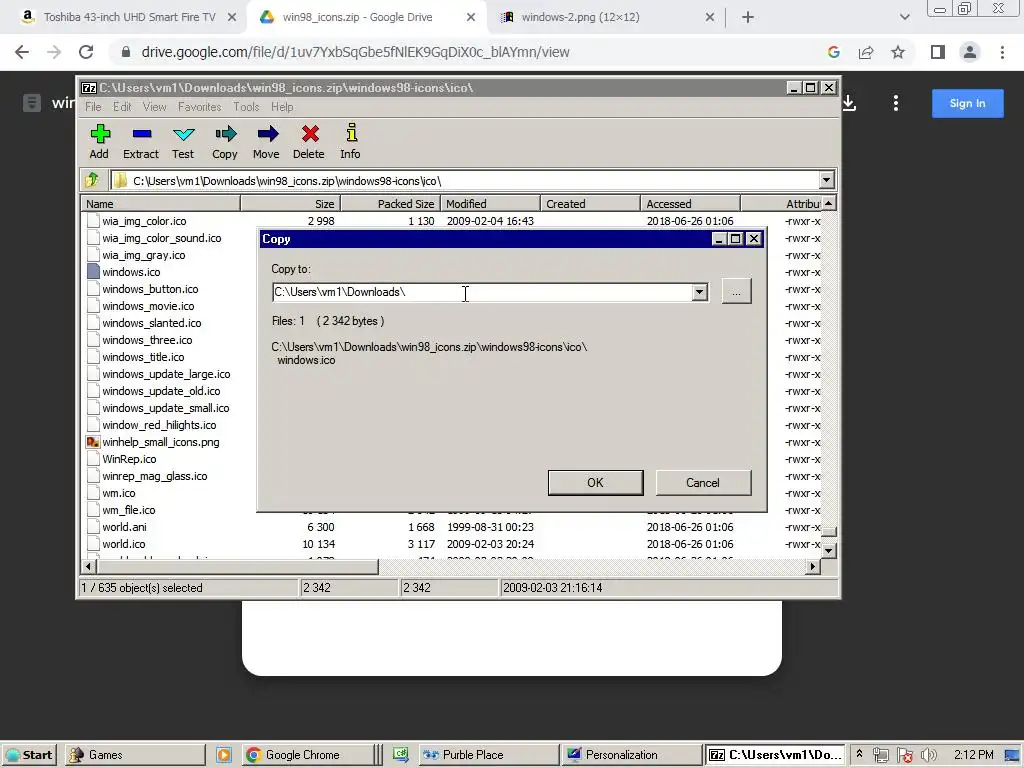Click the red Delete toolbar icon

coord(309,141)
